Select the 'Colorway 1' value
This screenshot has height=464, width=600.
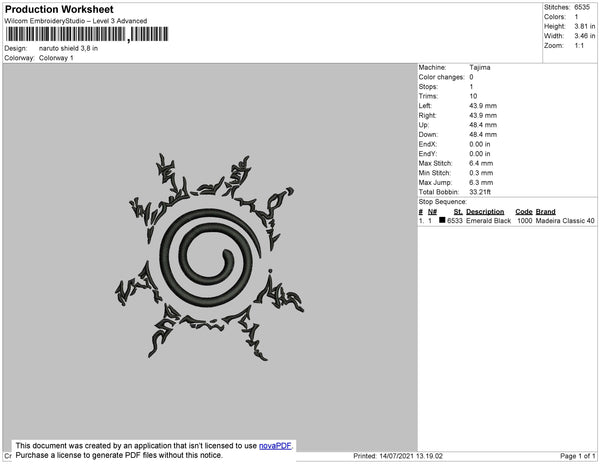pos(56,58)
